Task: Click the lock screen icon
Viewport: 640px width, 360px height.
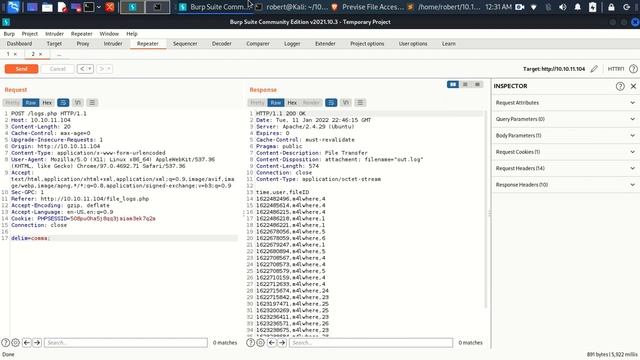Action: coord(611,7)
